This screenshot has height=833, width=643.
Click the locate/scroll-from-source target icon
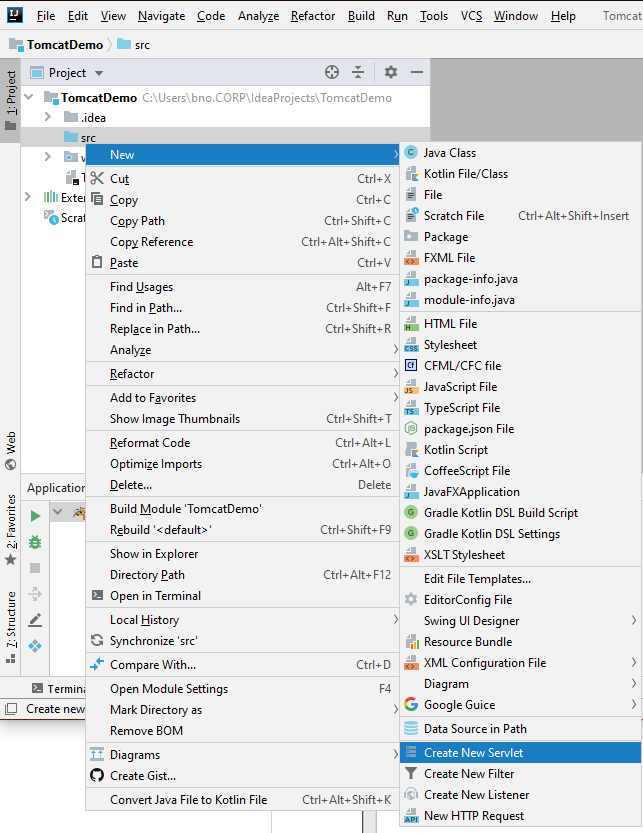[332, 72]
